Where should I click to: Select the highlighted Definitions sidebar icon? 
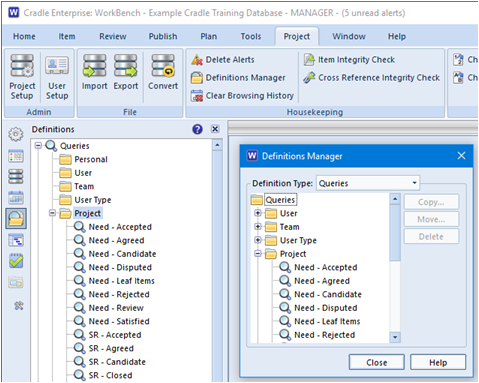coord(16,219)
